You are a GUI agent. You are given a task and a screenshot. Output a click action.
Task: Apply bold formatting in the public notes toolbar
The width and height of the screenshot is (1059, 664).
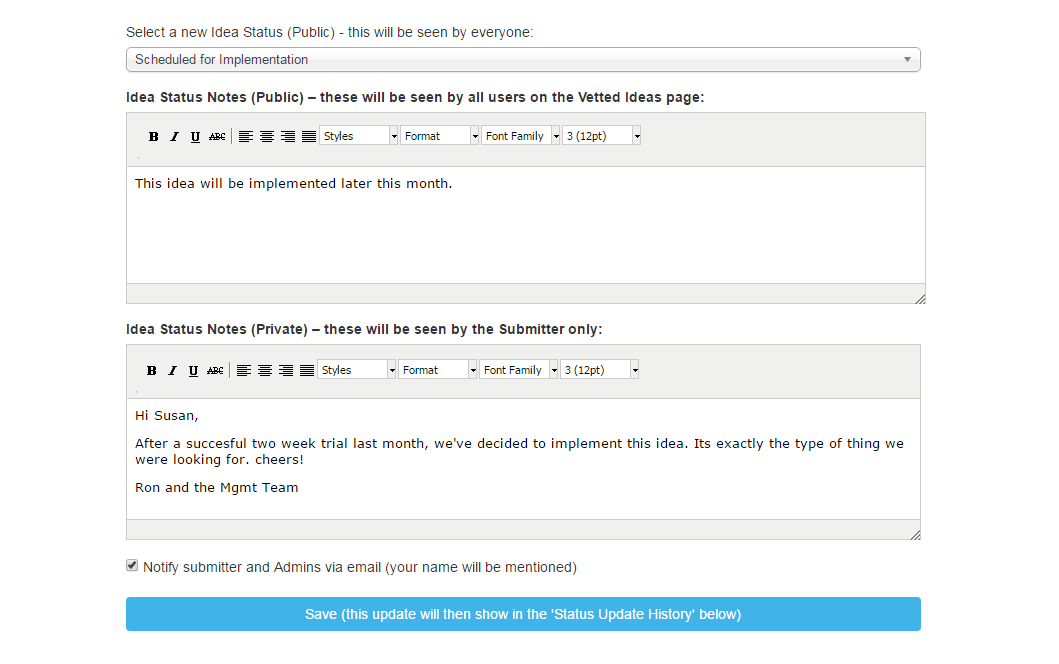point(153,136)
